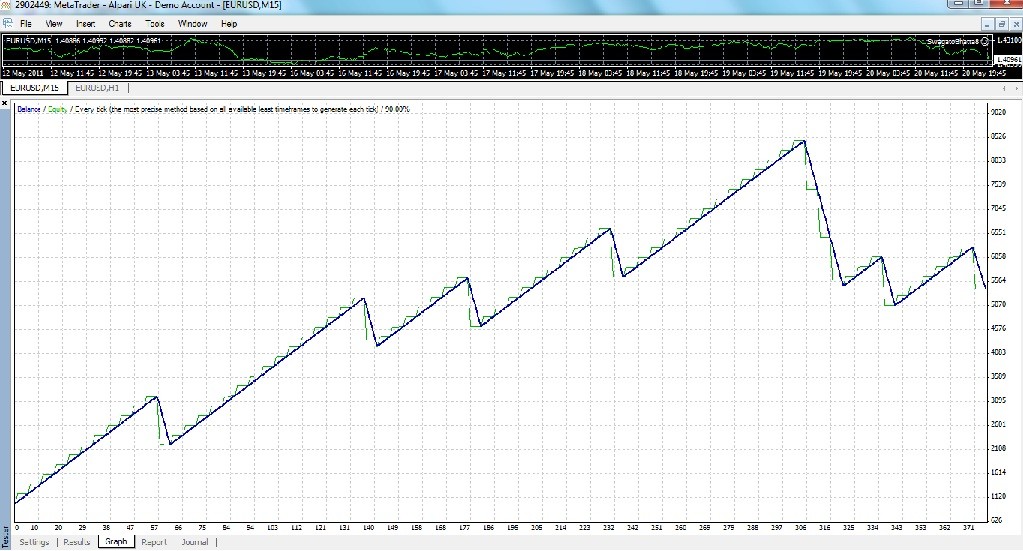Open the Charts menu
The image size is (1023, 551).
pyautogui.click(x=120, y=23)
